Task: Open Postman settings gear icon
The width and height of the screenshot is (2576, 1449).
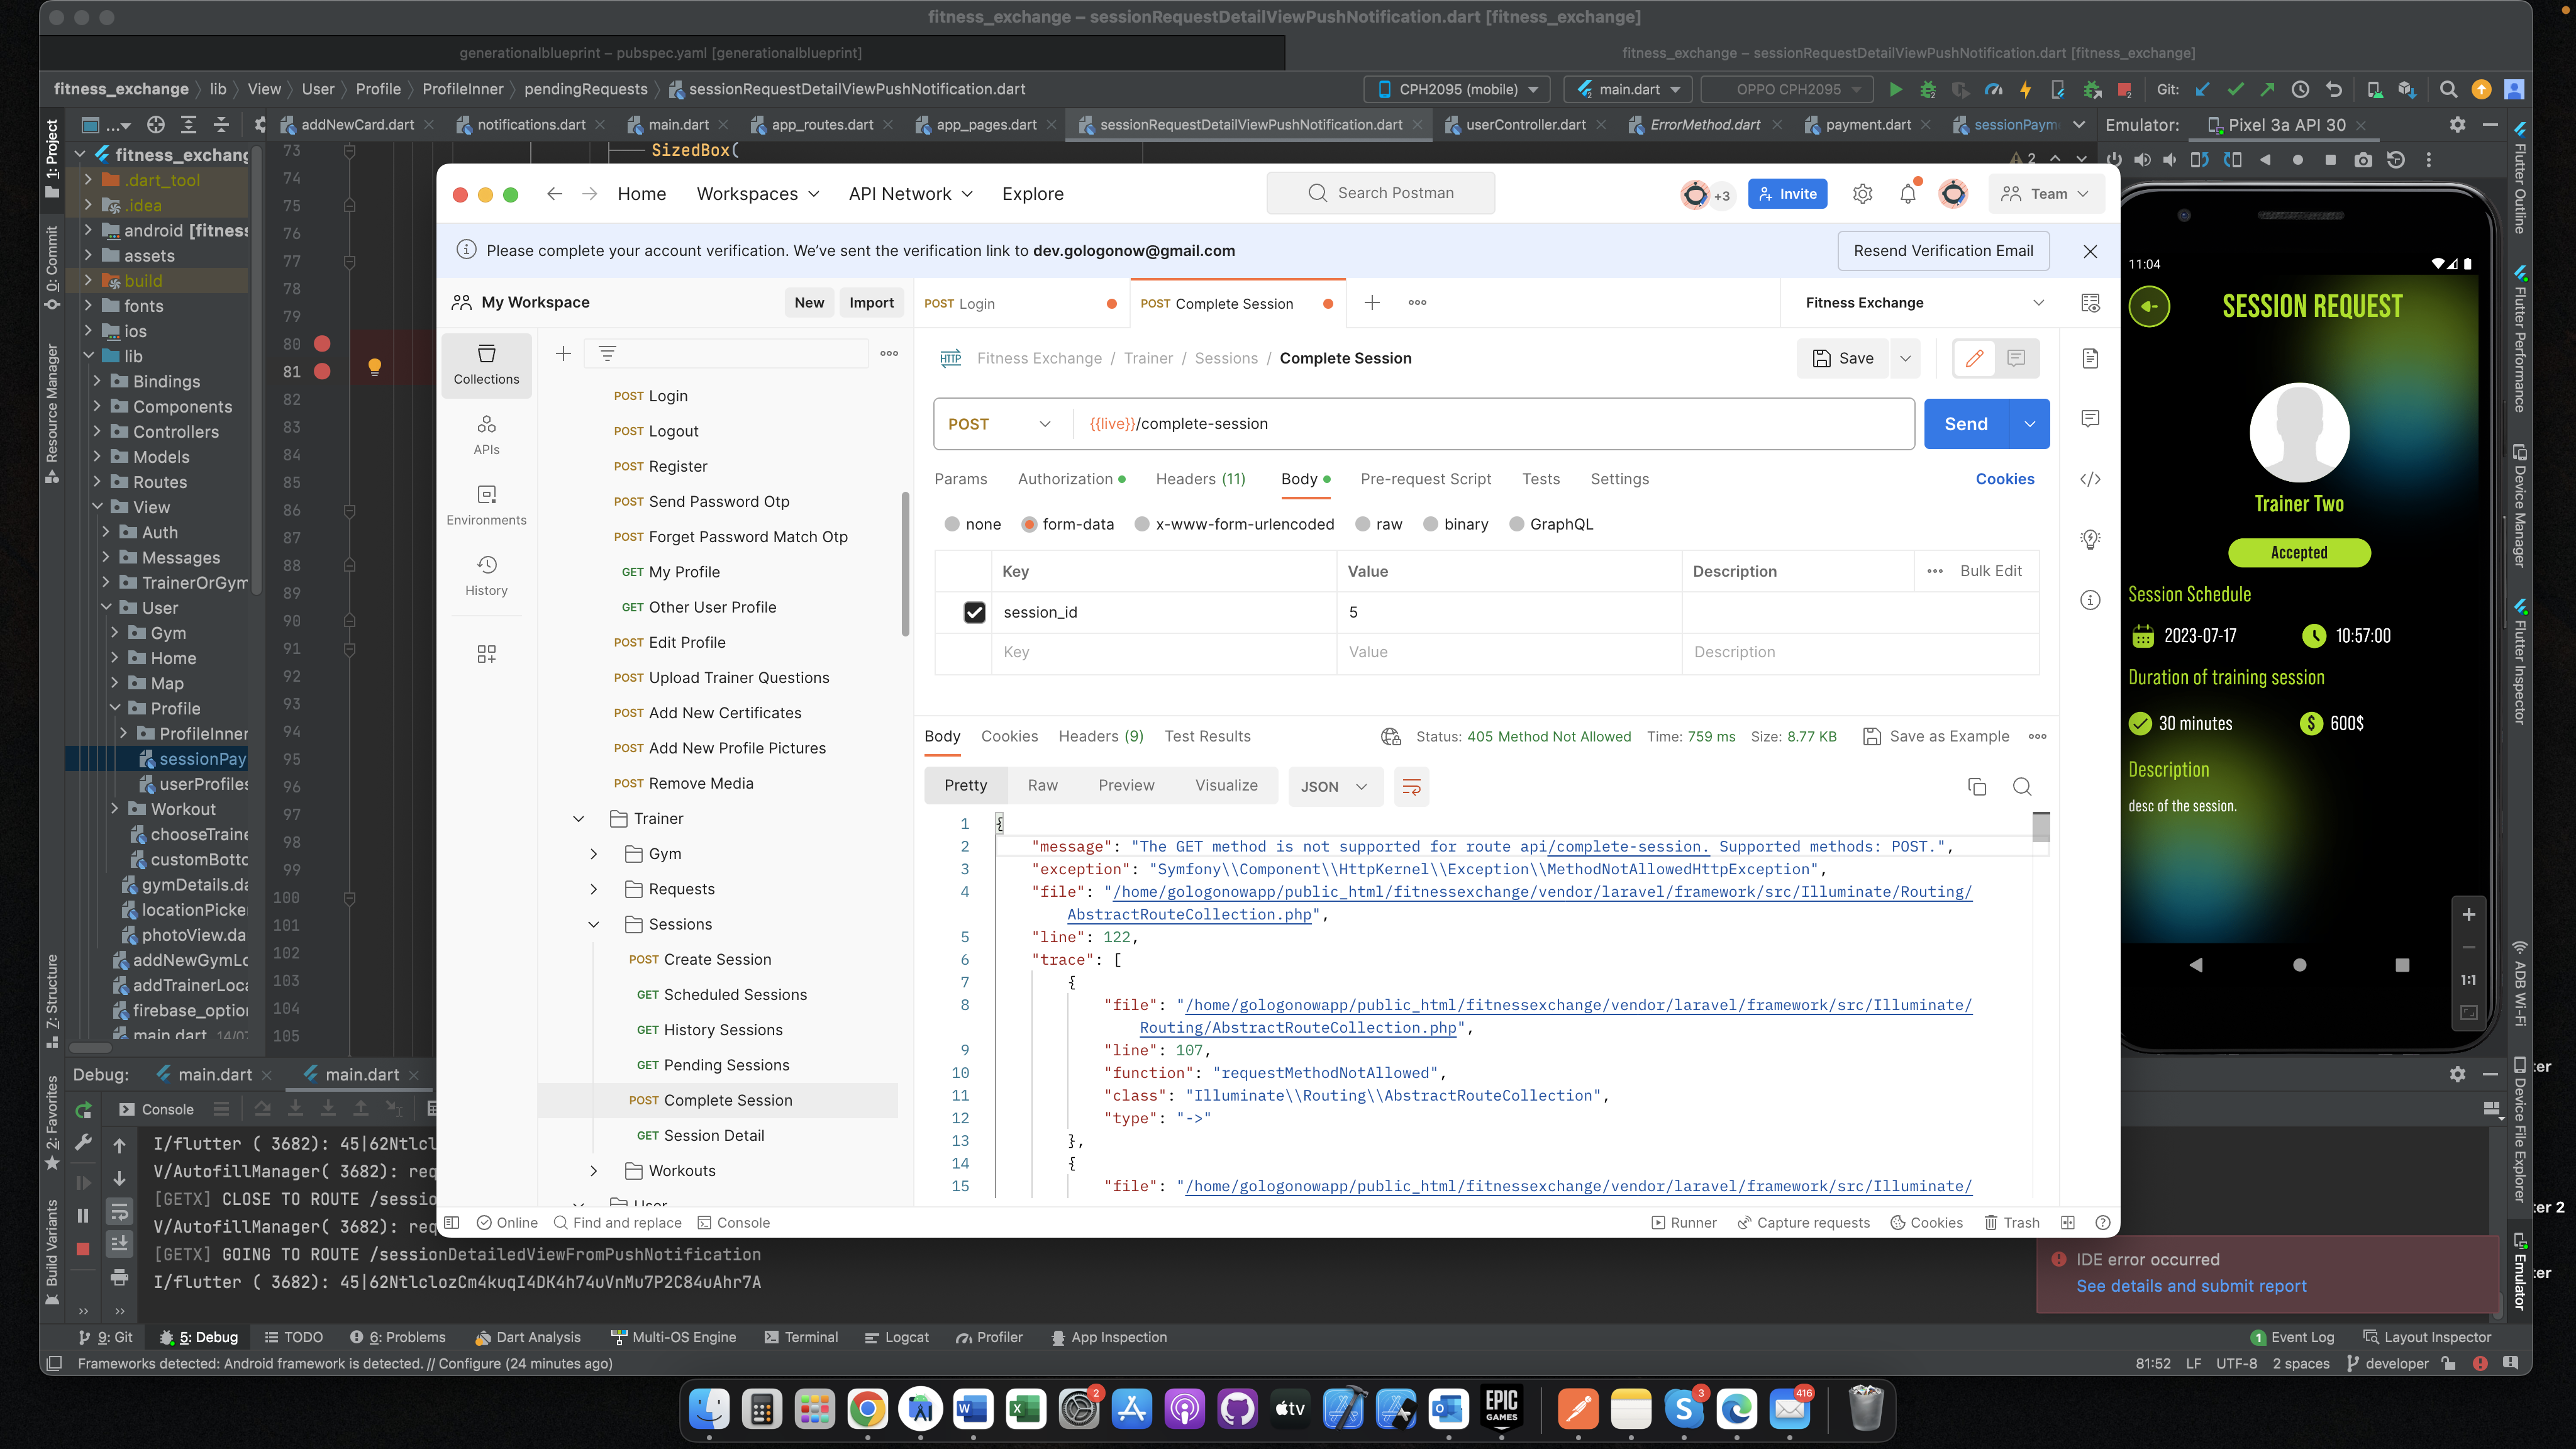Action: (x=1862, y=194)
